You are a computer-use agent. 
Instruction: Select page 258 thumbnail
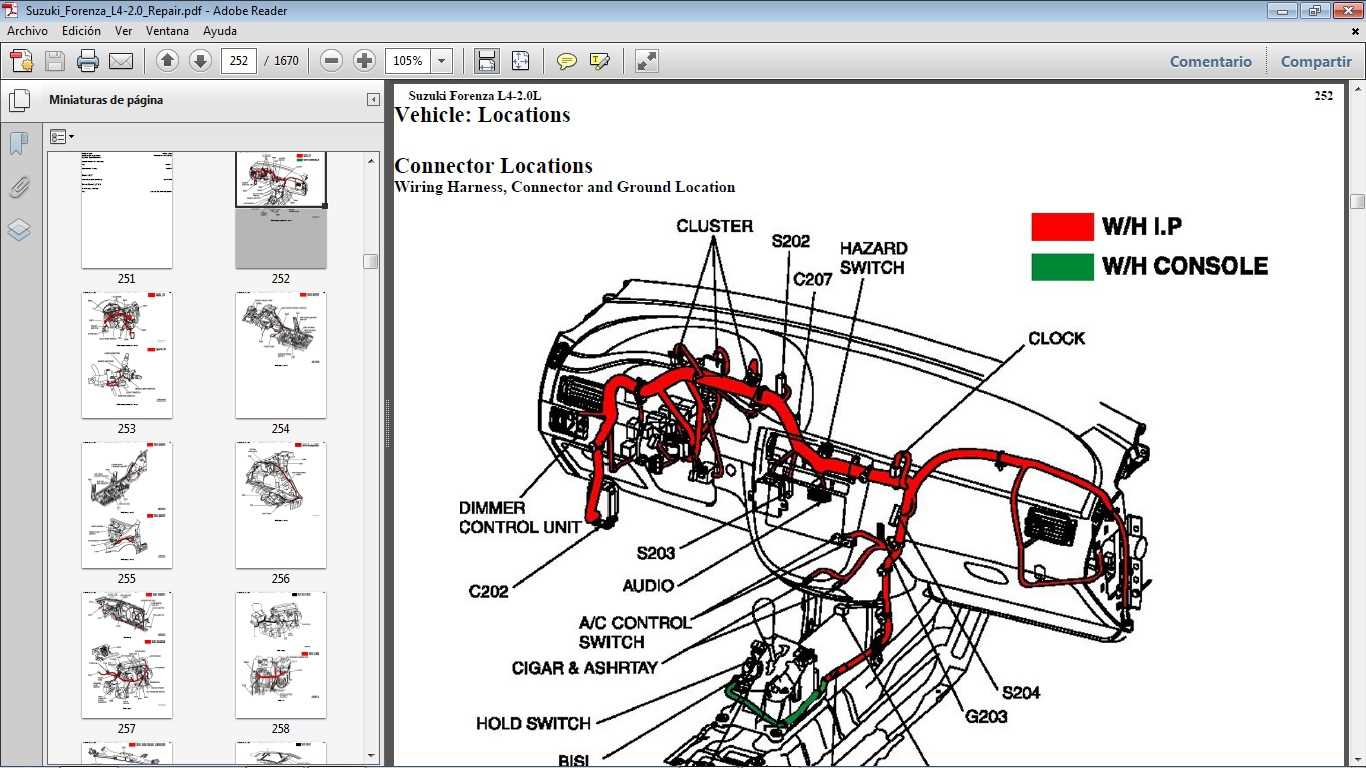[x=281, y=655]
